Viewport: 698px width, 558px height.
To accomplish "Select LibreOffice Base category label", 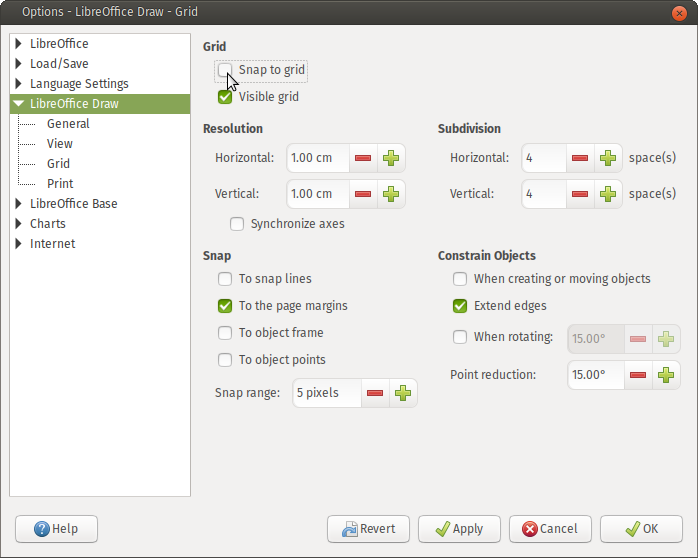I will (74, 204).
